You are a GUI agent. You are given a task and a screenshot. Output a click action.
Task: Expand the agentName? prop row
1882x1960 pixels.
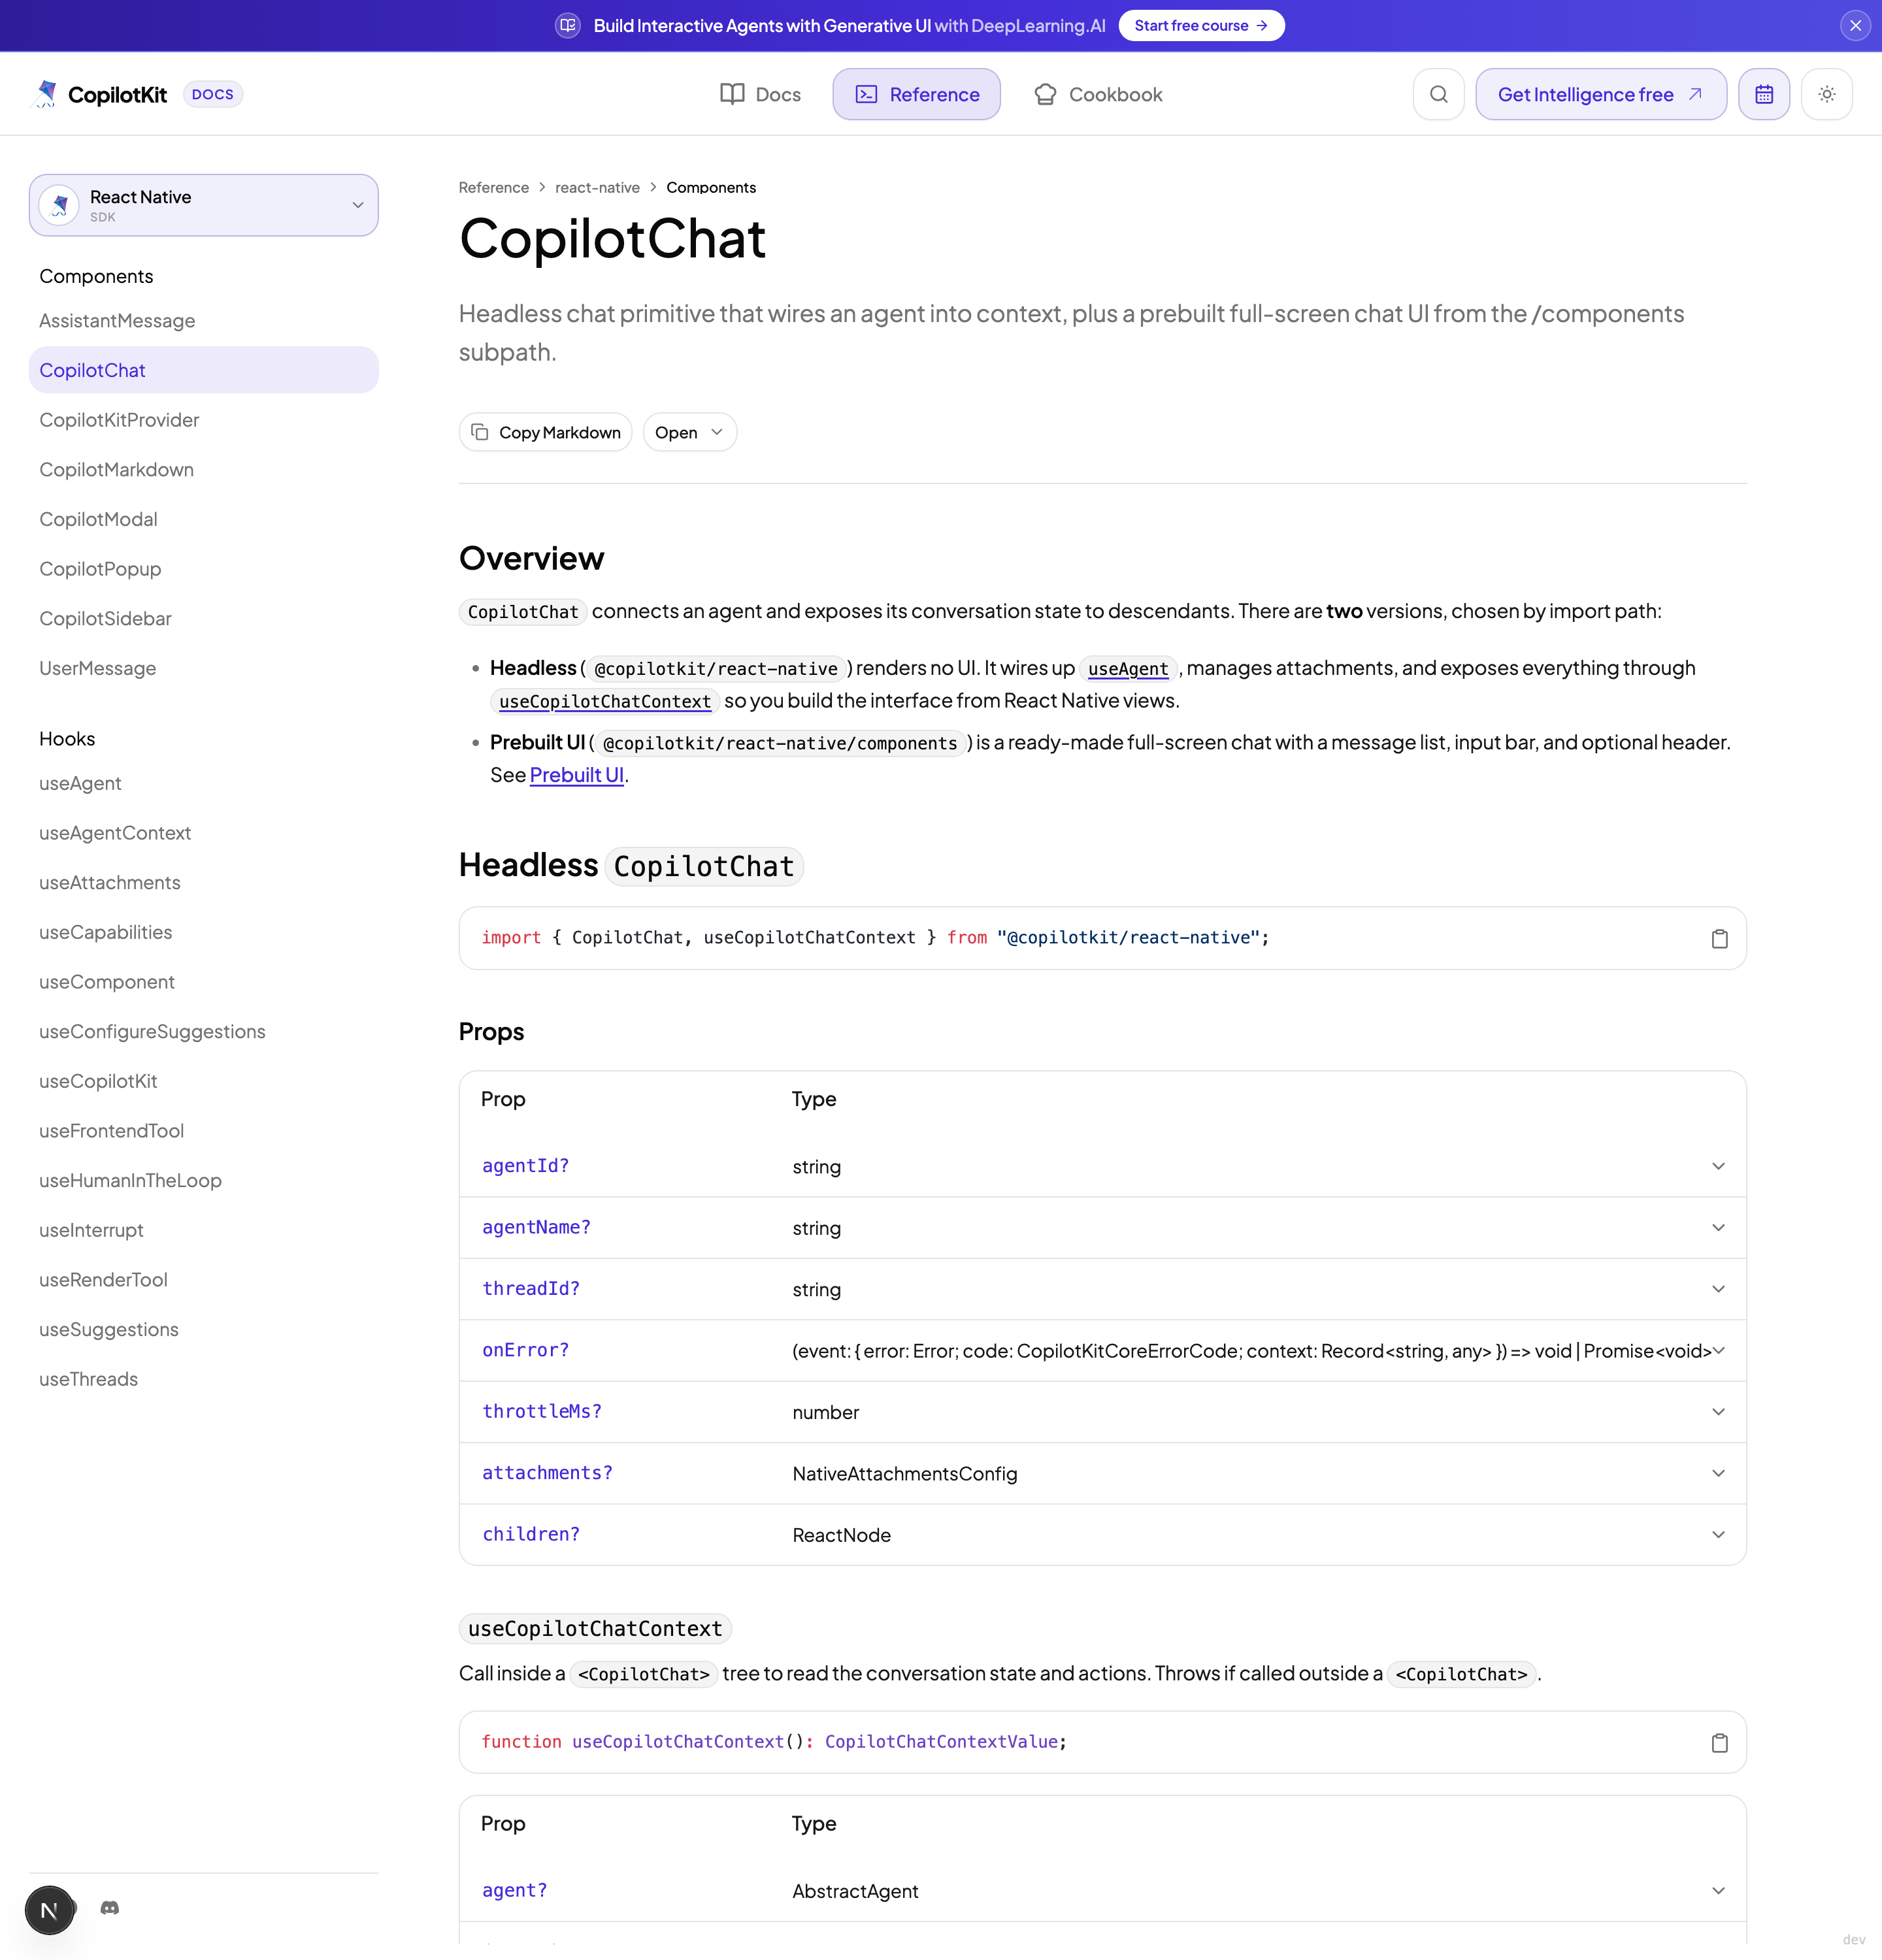coord(1103,1228)
